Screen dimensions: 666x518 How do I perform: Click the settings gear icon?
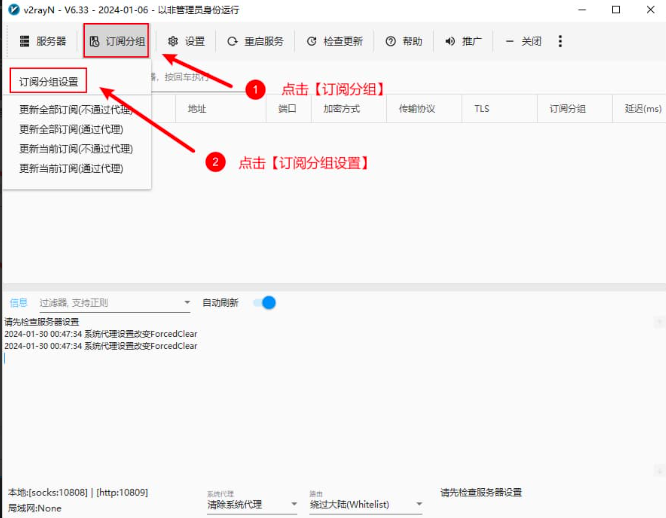pyautogui.click(x=172, y=41)
